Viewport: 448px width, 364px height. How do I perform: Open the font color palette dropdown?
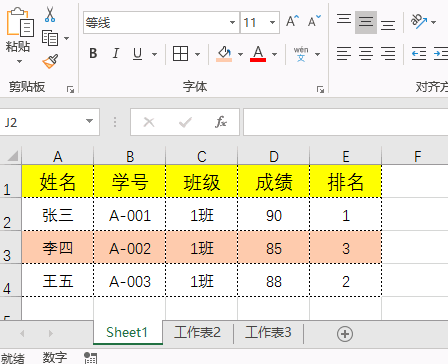[274, 54]
